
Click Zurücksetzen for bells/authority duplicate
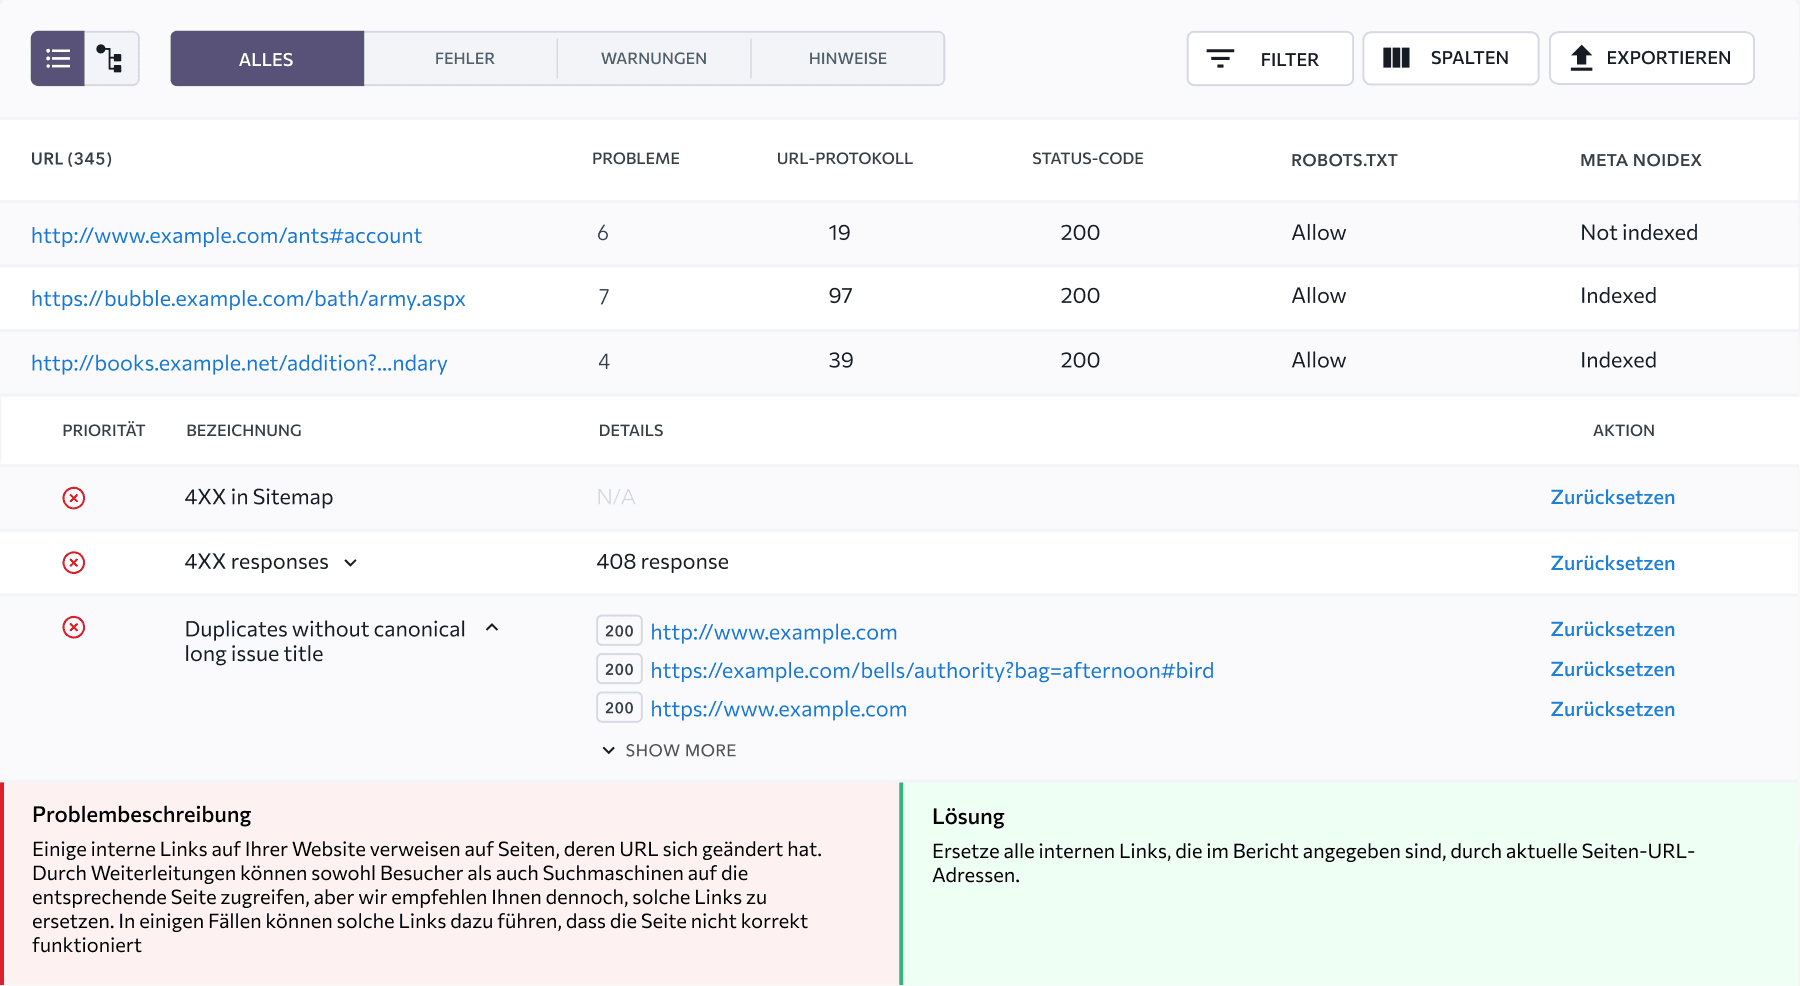1612,669
